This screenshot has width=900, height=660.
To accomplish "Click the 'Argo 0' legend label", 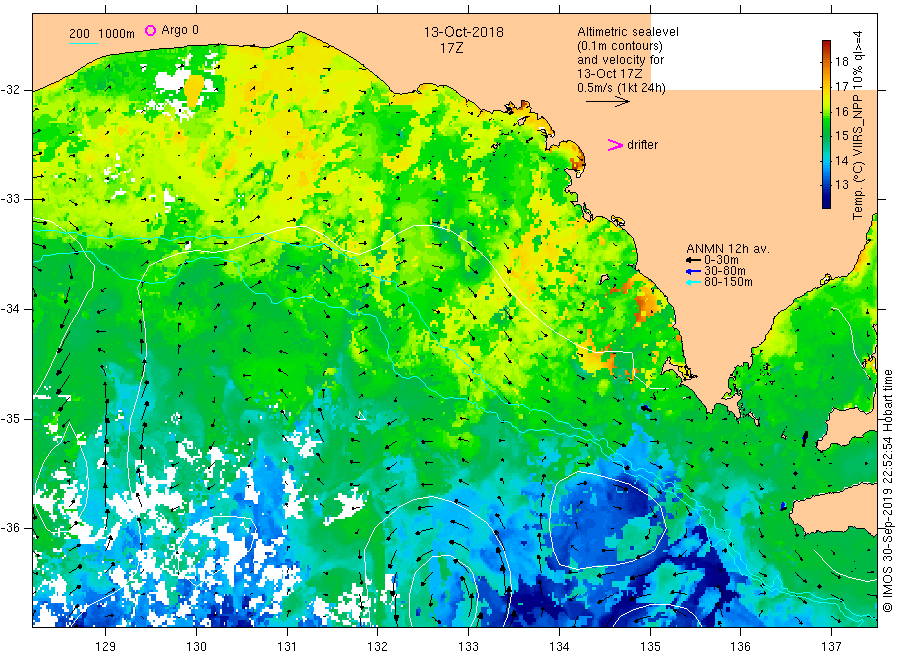I will (180, 30).
